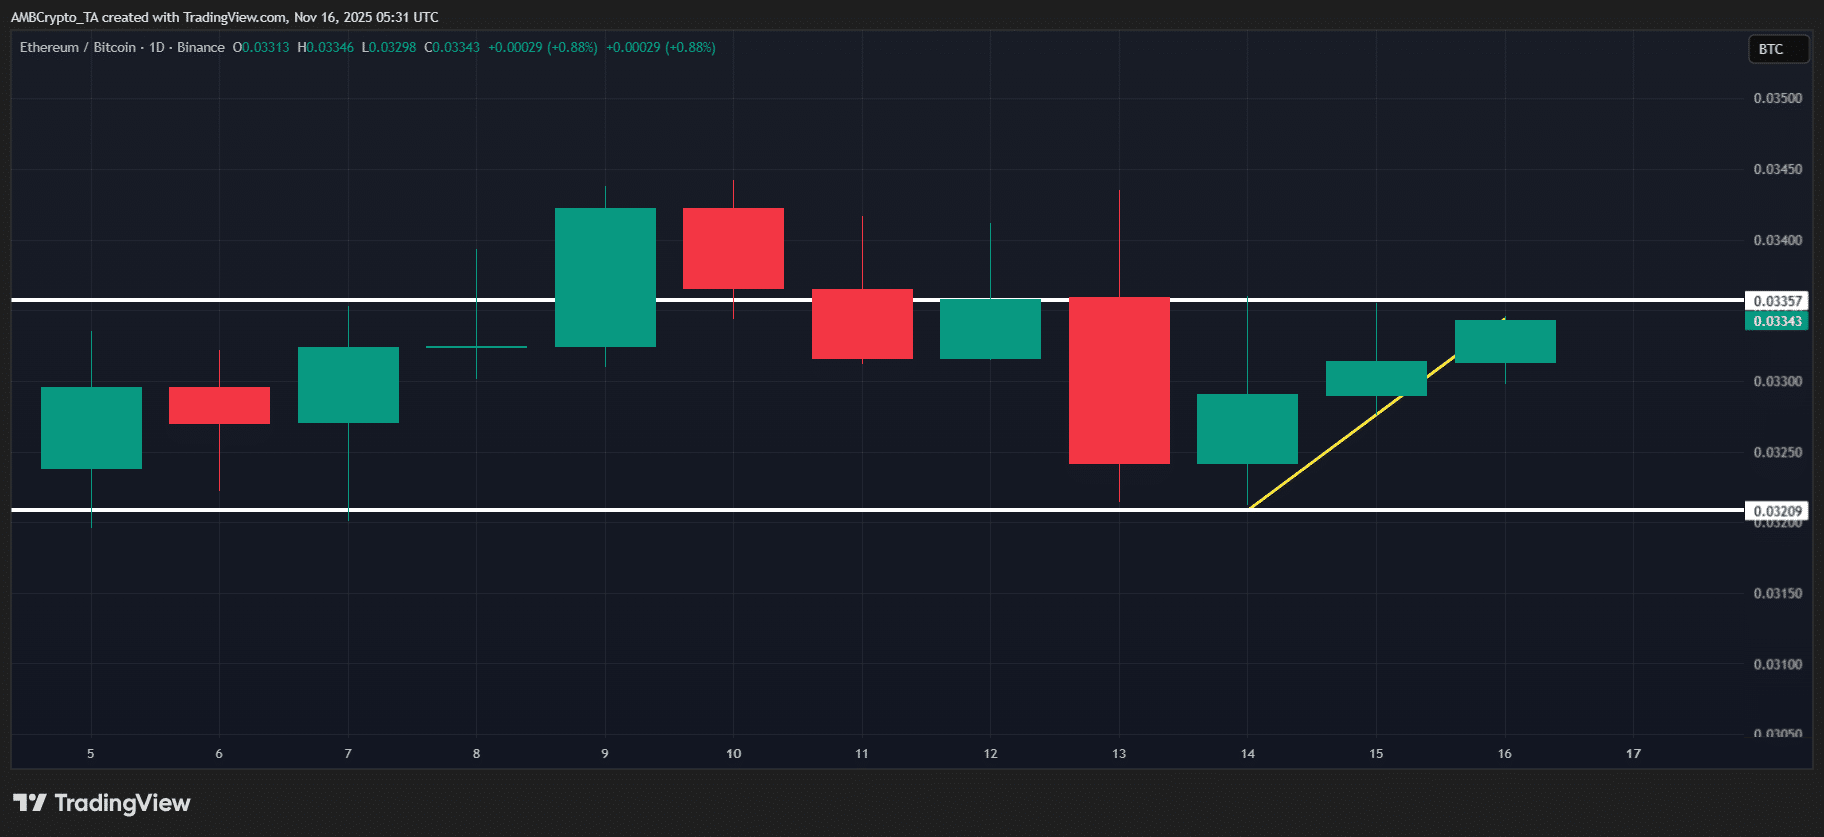This screenshot has height=837, width=1824.
Task: Select the doji candle on the 8th
Action: coord(476,346)
